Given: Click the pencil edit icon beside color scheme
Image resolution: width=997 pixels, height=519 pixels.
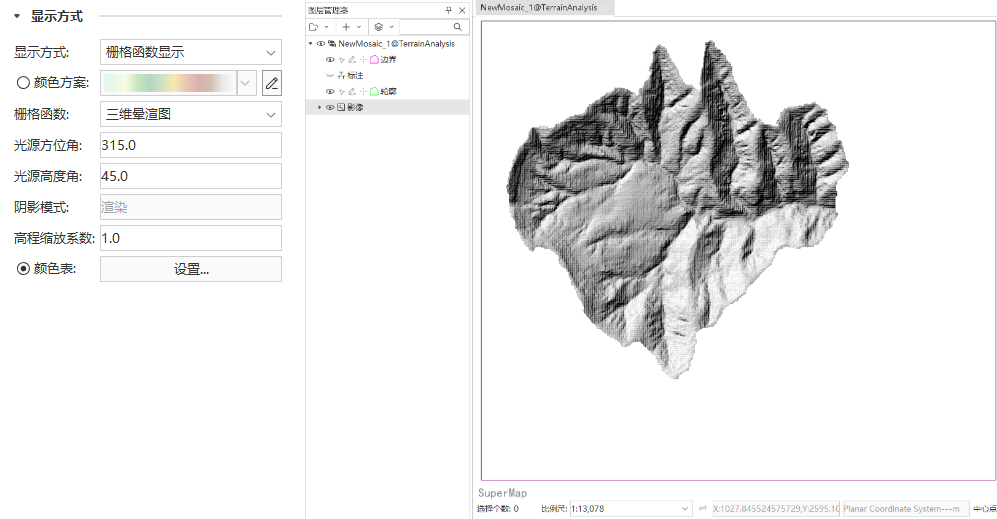Looking at the screenshot, I should (x=271, y=83).
